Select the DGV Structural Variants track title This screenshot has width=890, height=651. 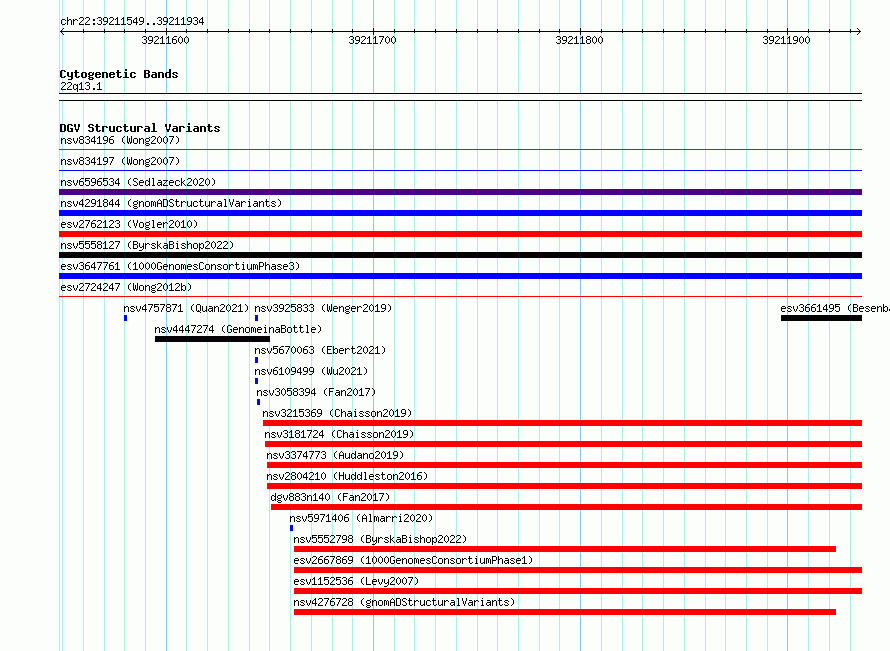140,128
